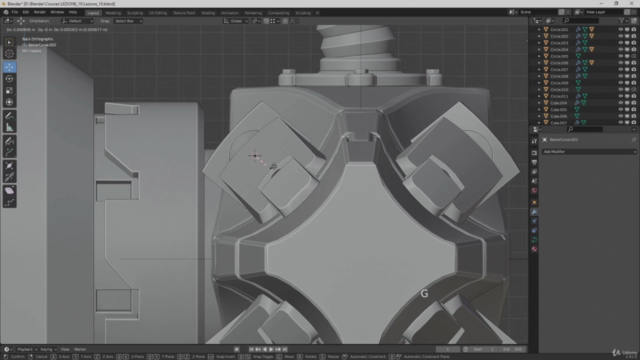Select the Measure tool
640x360 pixels.
click(x=9, y=128)
